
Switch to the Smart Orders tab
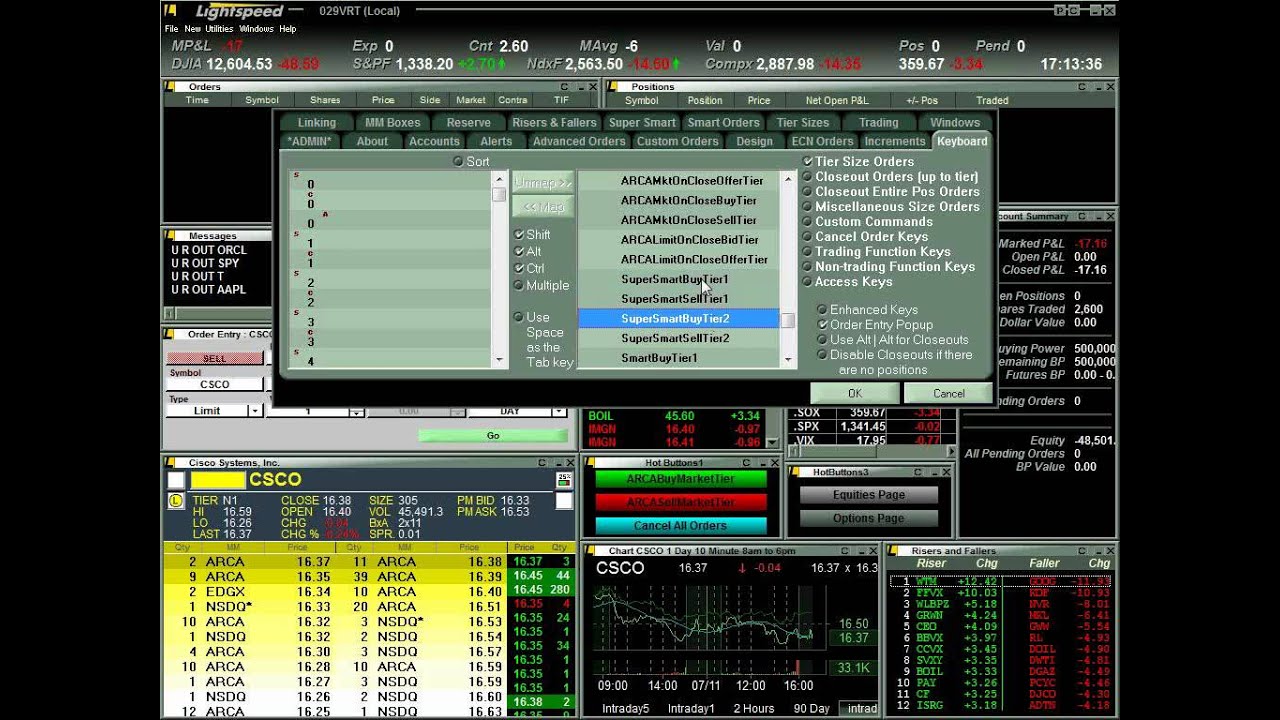click(723, 122)
